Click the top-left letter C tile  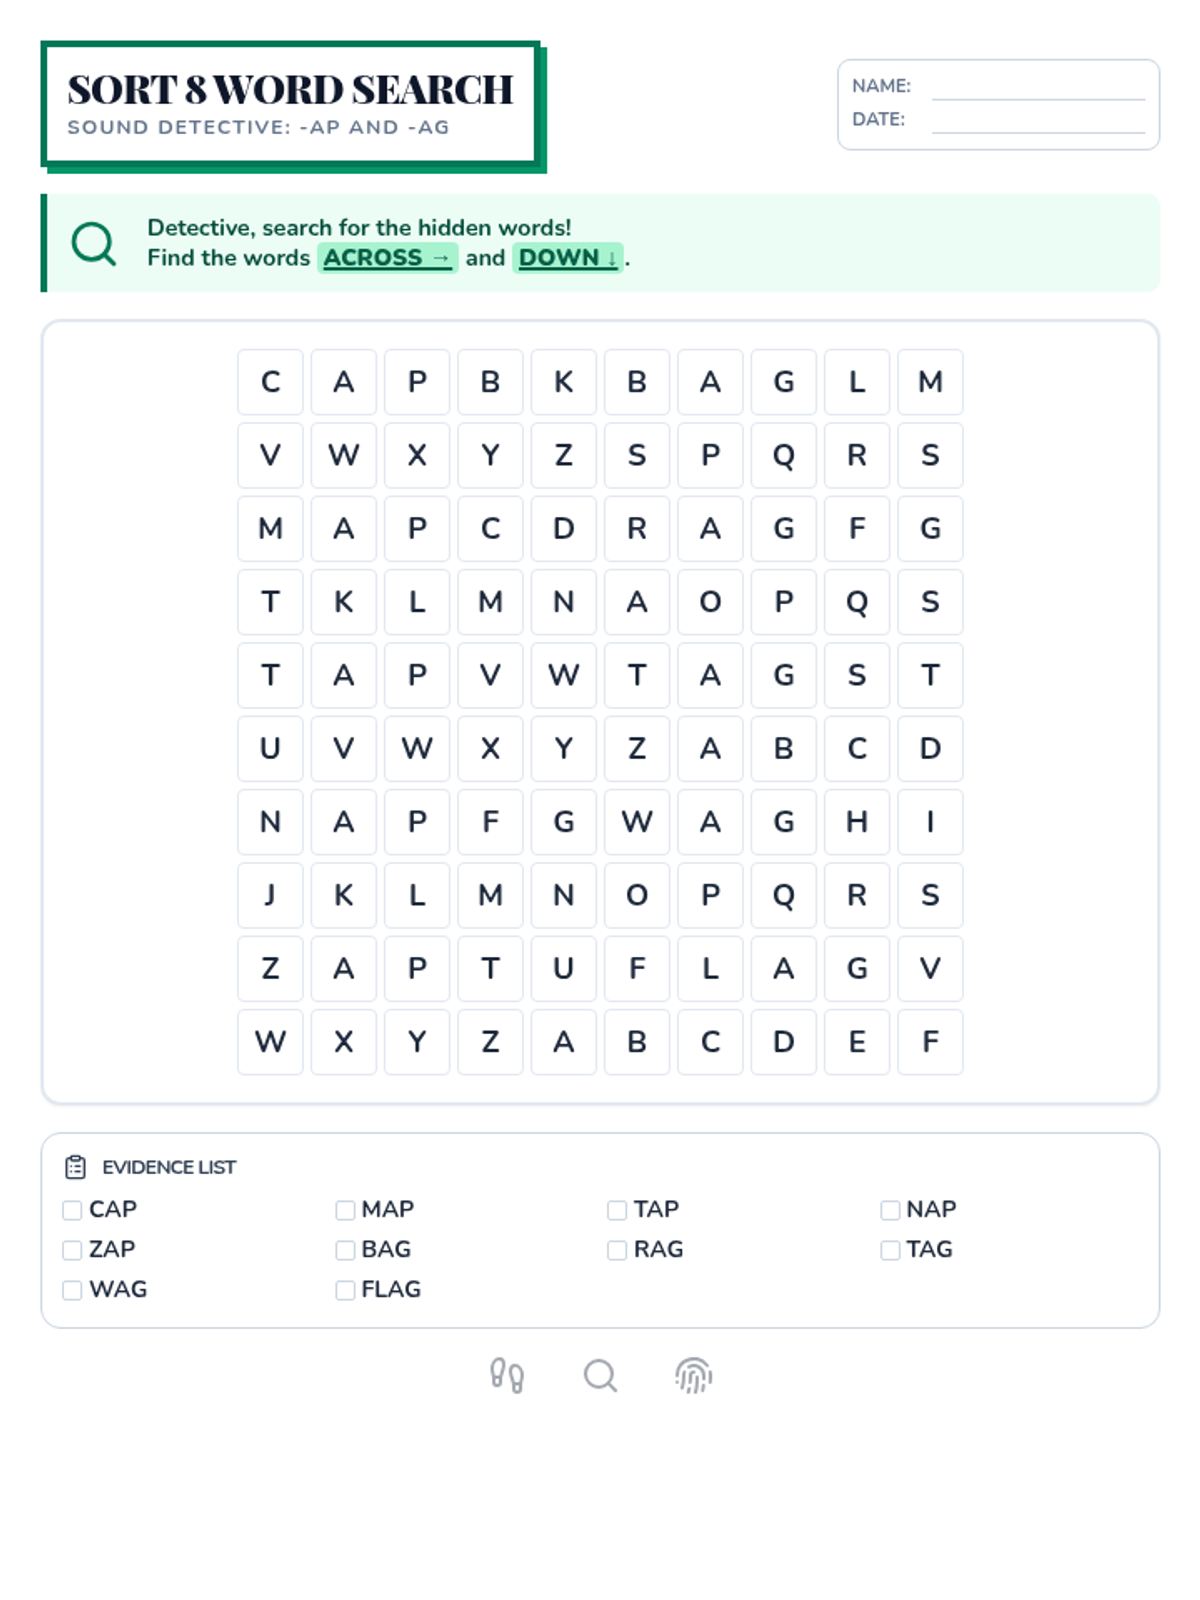click(270, 382)
